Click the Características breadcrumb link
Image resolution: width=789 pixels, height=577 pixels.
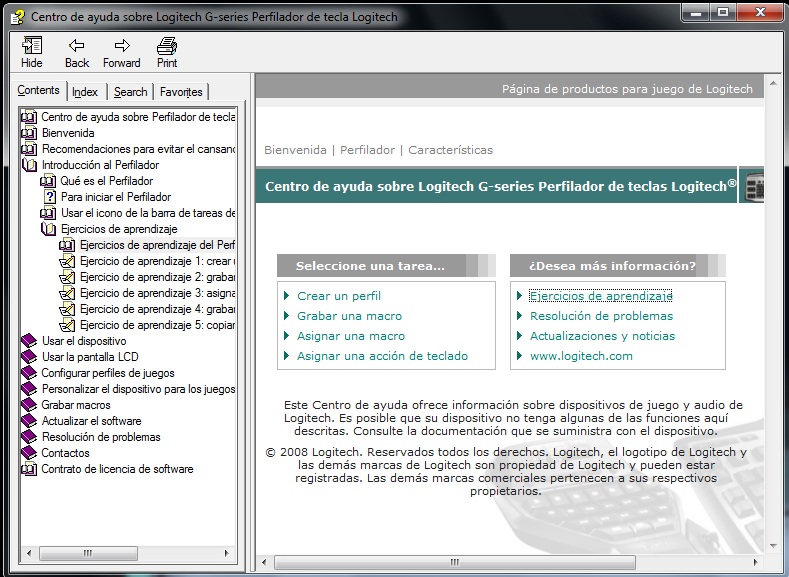(450, 150)
